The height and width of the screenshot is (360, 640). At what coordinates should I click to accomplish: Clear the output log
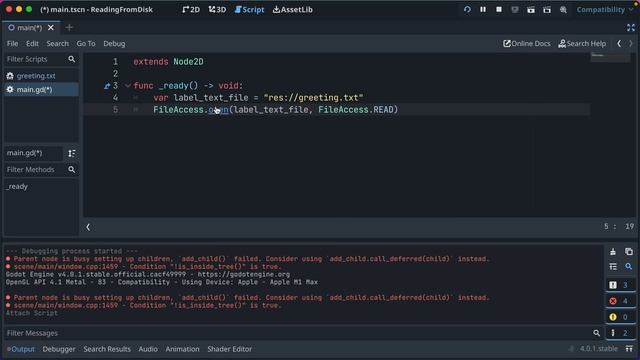point(613,252)
